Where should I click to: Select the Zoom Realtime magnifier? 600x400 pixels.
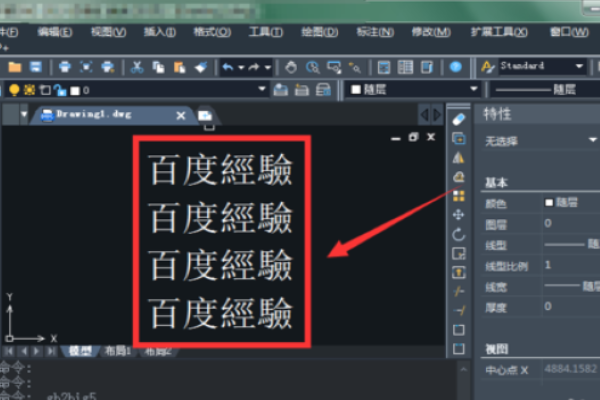(x=313, y=67)
